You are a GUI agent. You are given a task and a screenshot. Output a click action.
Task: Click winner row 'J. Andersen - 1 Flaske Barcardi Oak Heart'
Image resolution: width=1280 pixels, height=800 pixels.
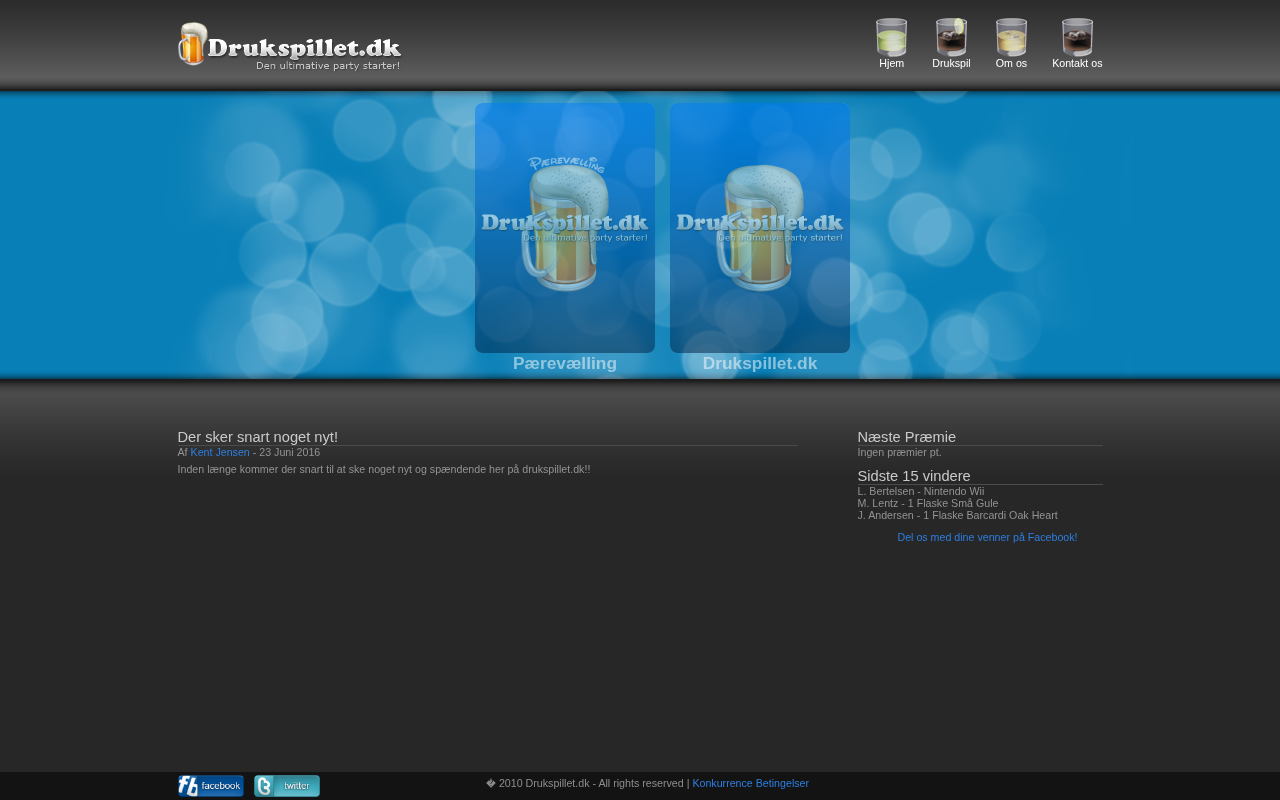(x=958, y=515)
